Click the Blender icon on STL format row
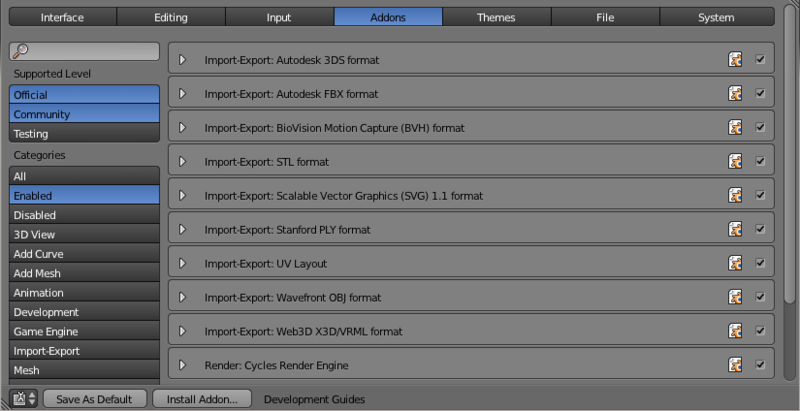This screenshot has width=800, height=411. point(735,162)
